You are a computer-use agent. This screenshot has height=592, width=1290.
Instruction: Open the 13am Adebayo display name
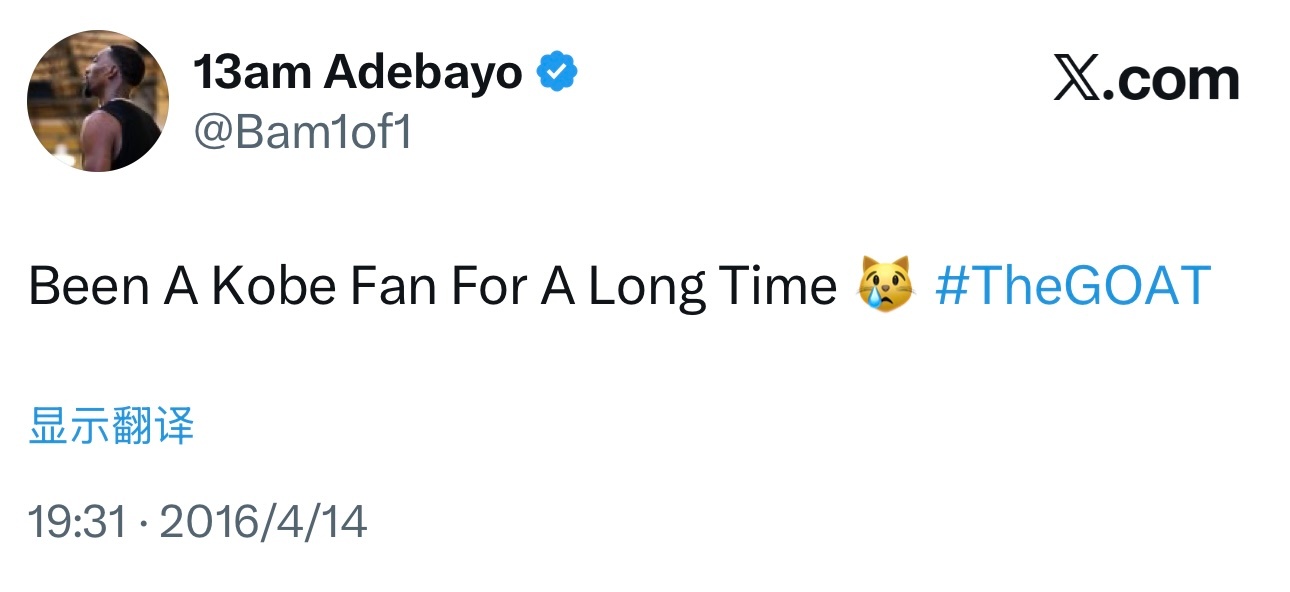[x=357, y=74]
